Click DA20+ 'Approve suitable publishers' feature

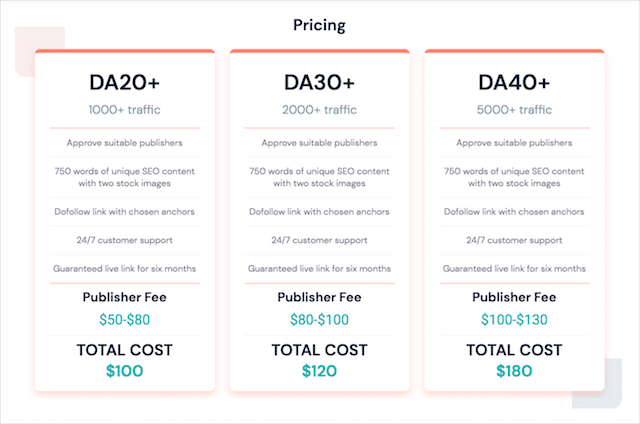point(124,143)
